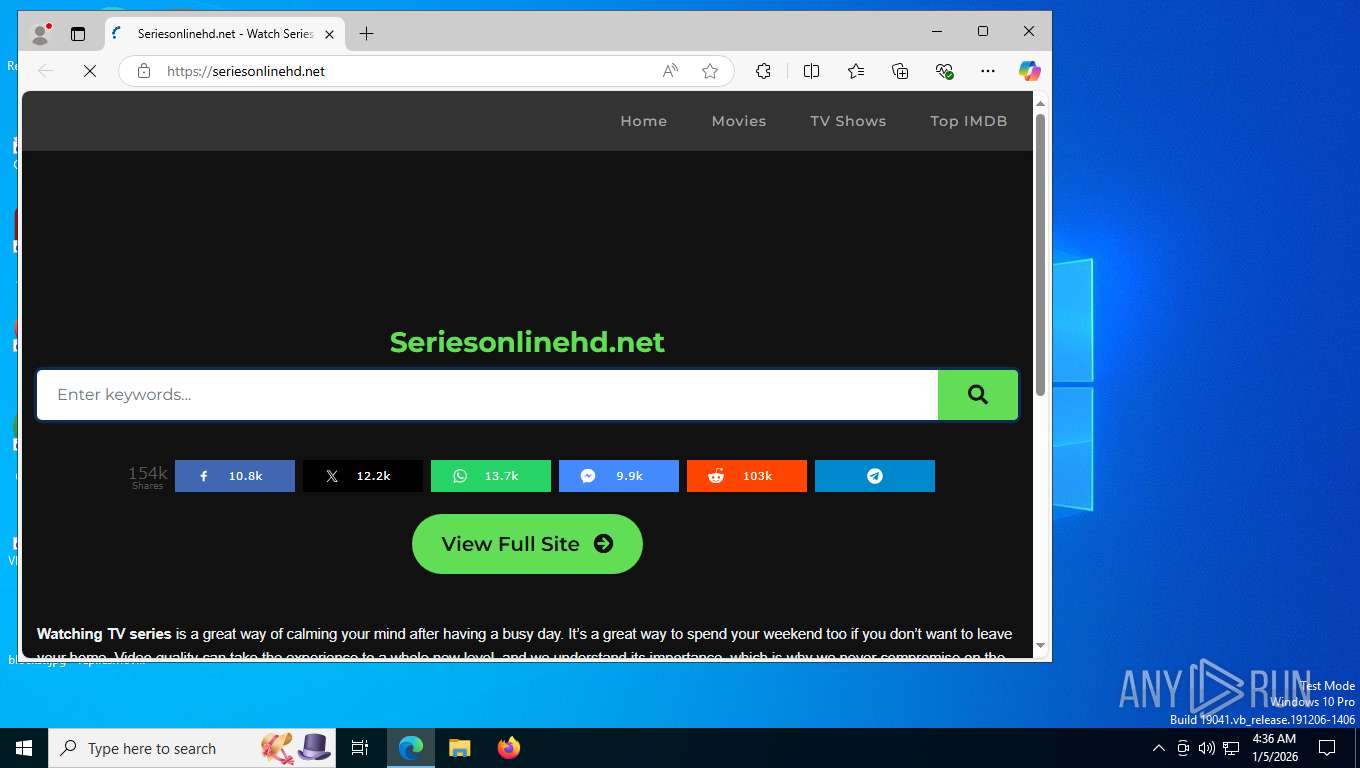This screenshot has height=768, width=1360.
Task: Share on Reddit 103k button
Action: click(747, 476)
